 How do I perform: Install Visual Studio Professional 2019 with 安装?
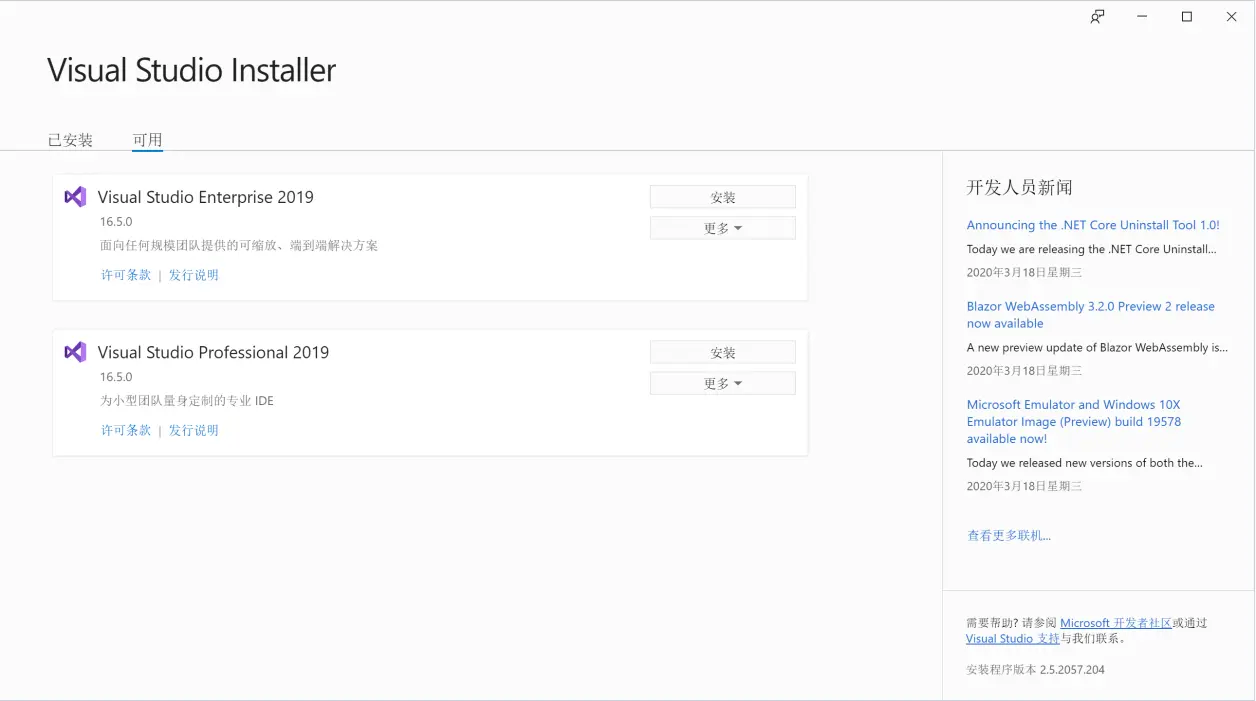723,352
